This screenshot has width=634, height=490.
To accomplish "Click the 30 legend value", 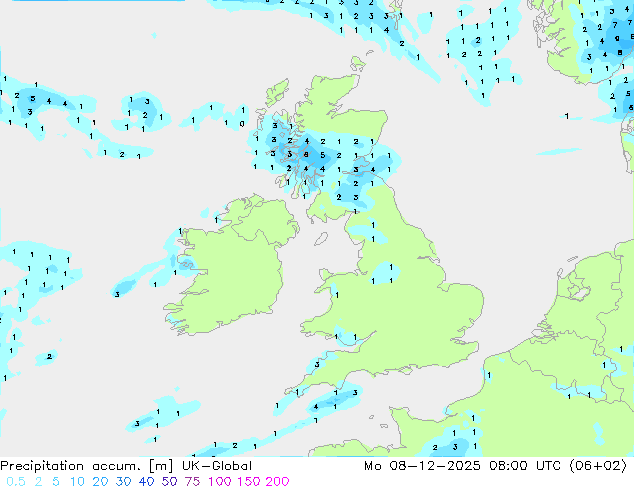I will pos(123,482).
